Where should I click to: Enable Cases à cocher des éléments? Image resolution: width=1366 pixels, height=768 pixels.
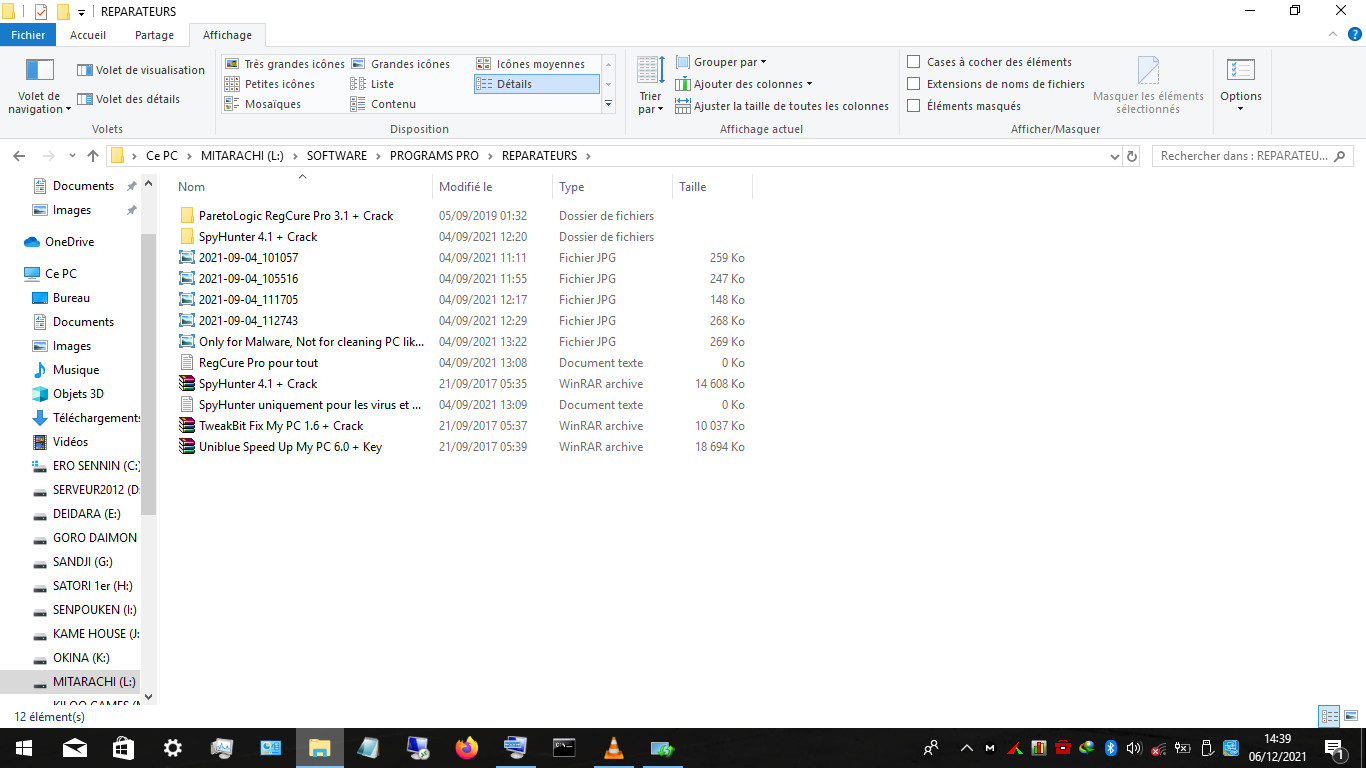(x=989, y=62)
